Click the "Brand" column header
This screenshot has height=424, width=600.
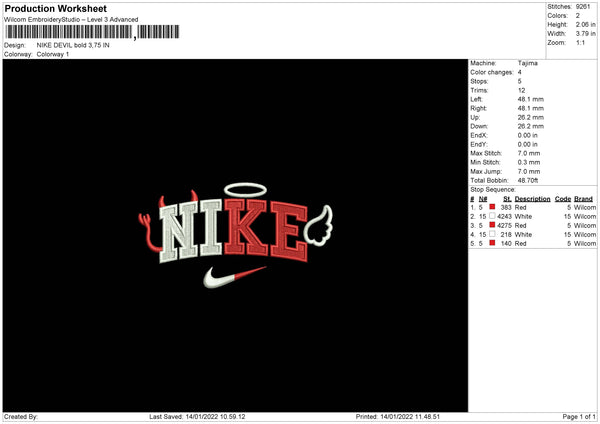pyautogui.click(x=584, y=199)
